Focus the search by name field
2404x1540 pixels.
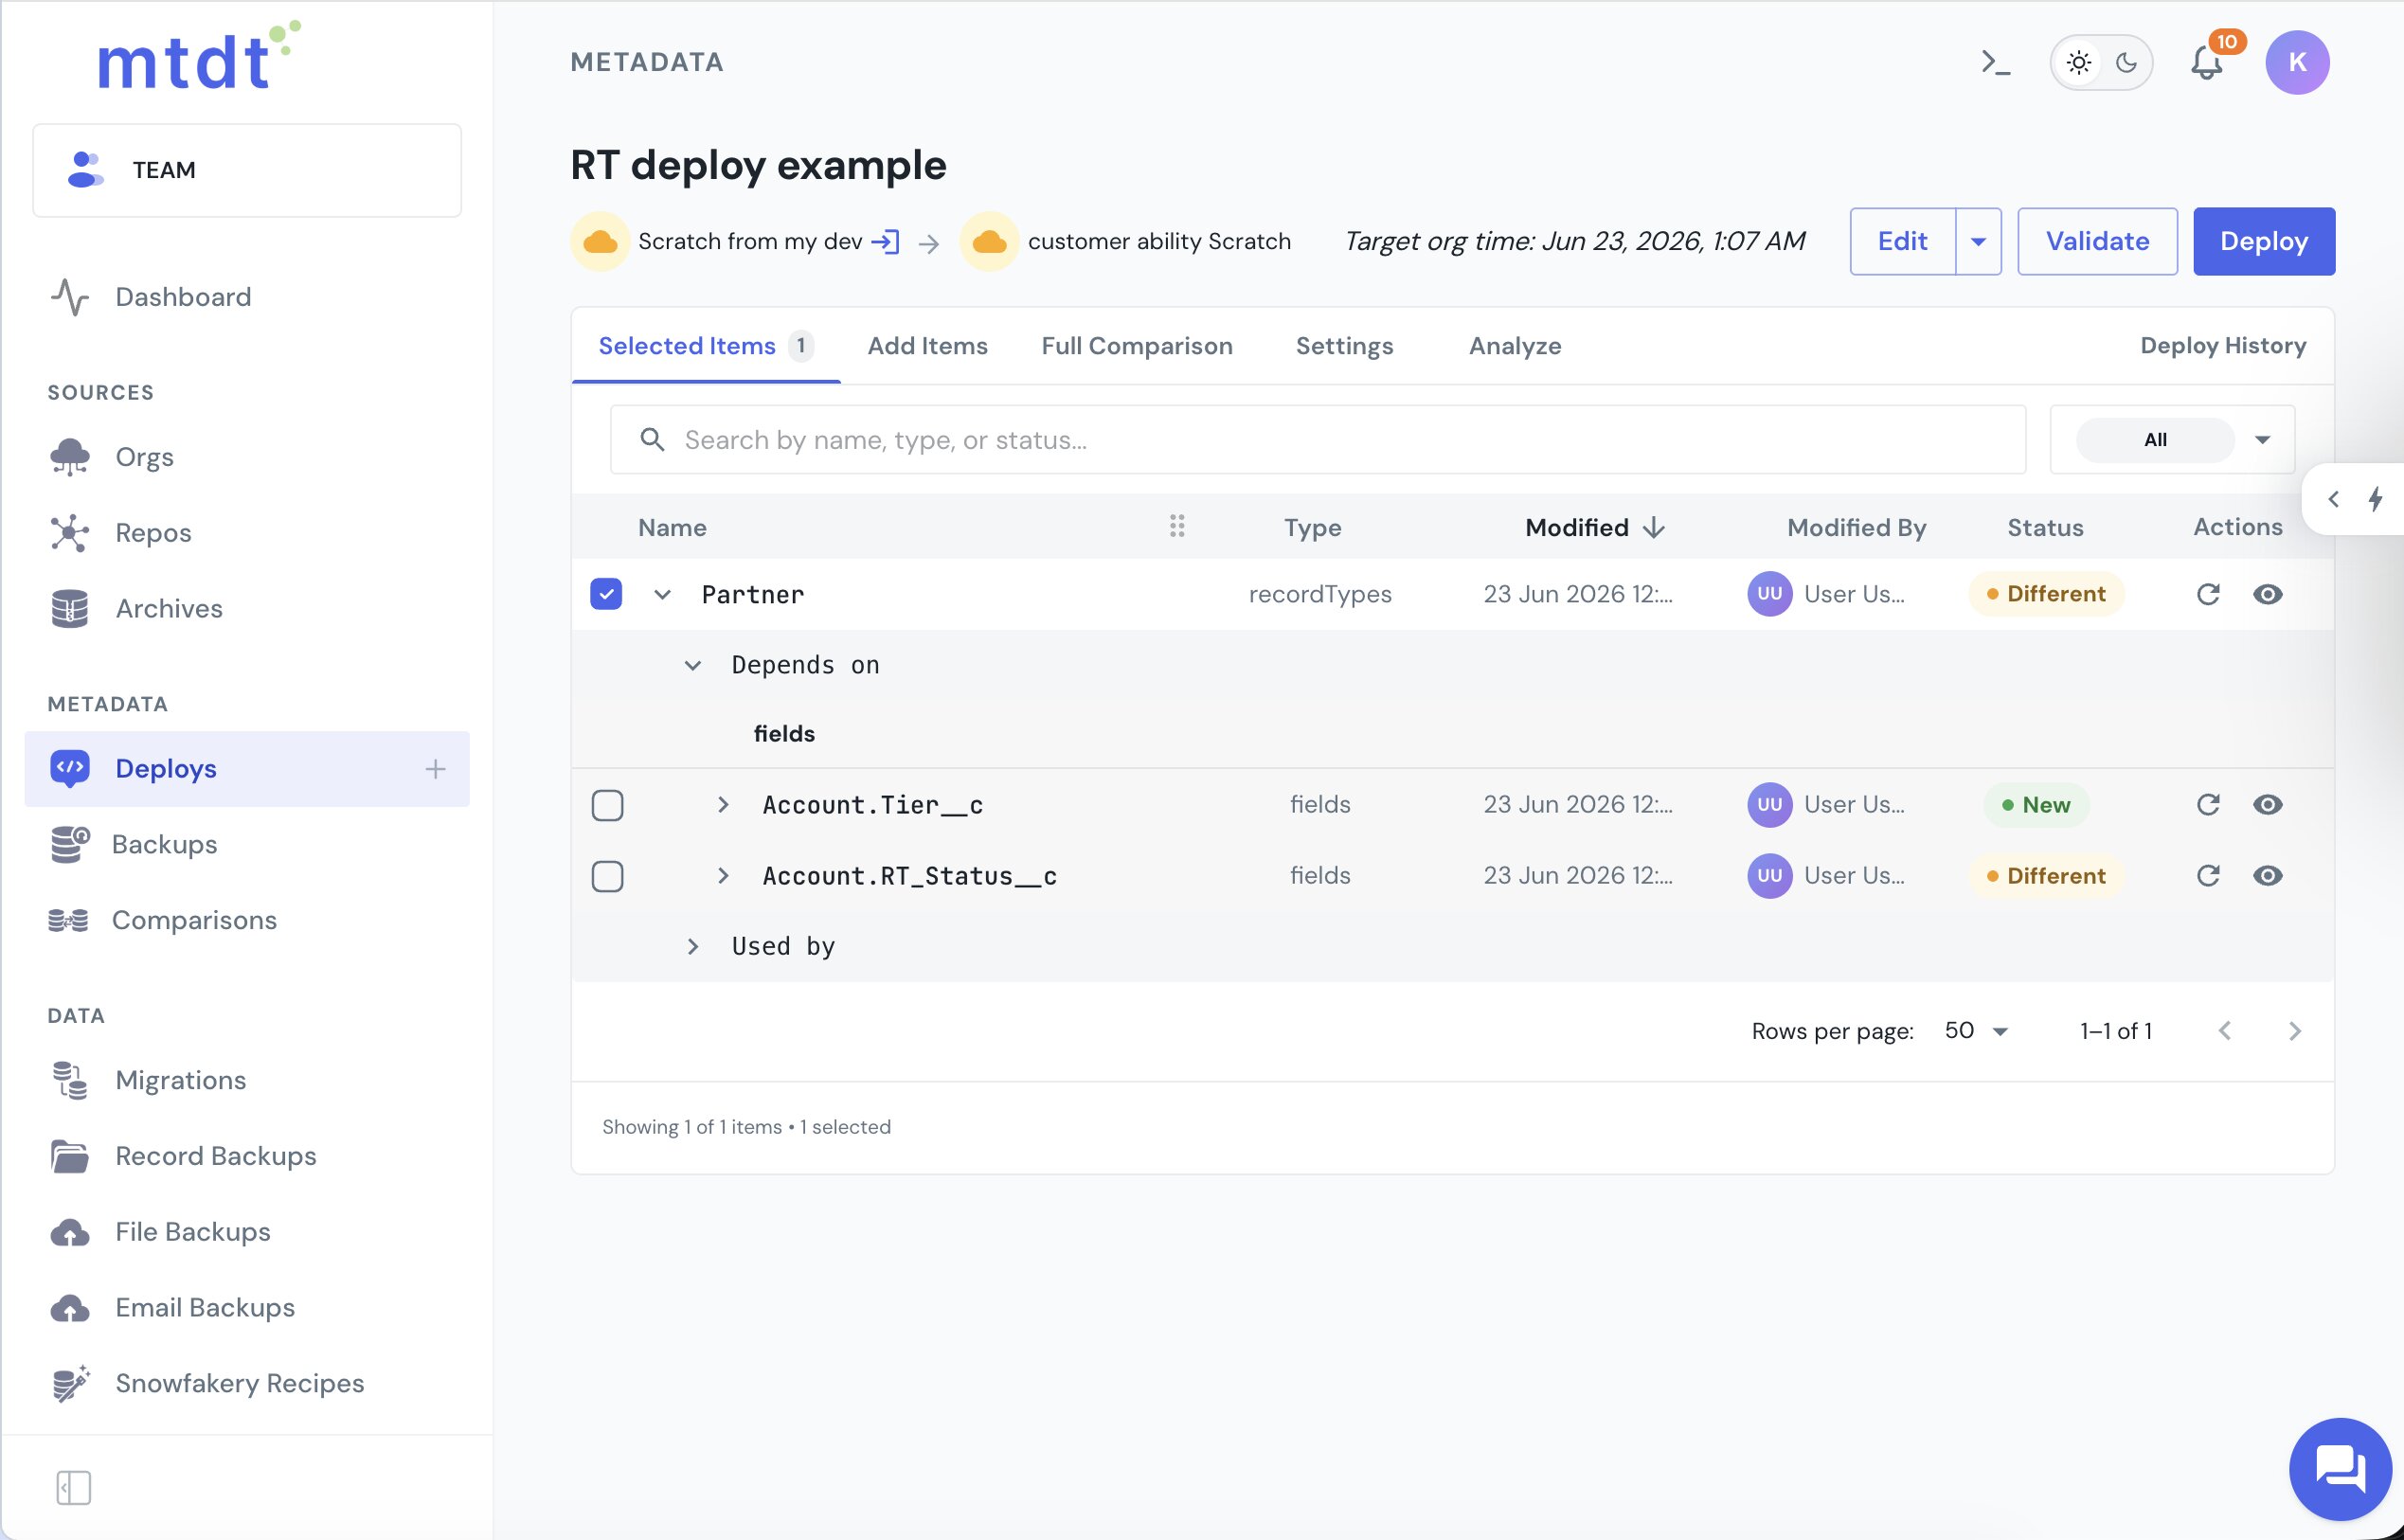[x=1318, y=440]
